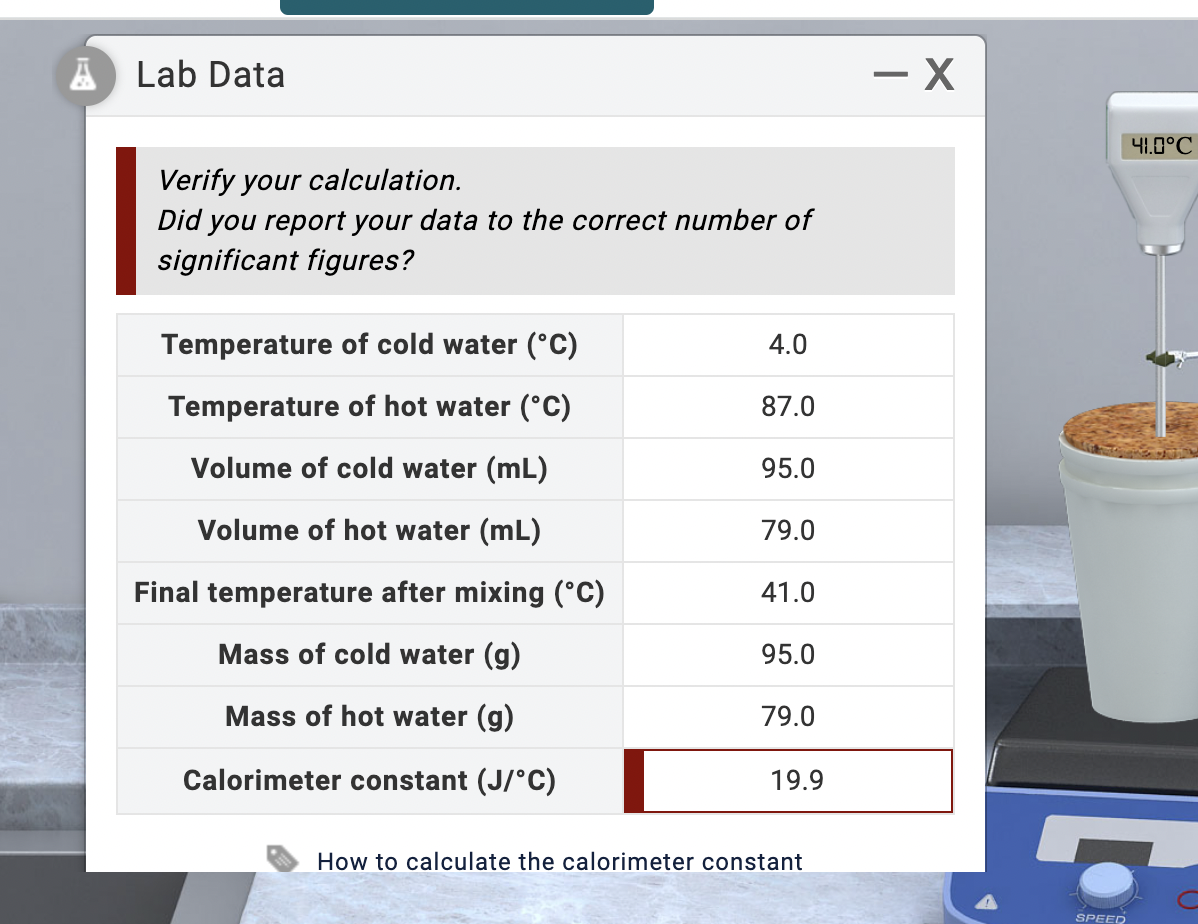Image resolution: width=1198 pixels, height=924 pixels.
Task: Click the cork lid of the calorimeter
Action: (x=1132, y=430)
